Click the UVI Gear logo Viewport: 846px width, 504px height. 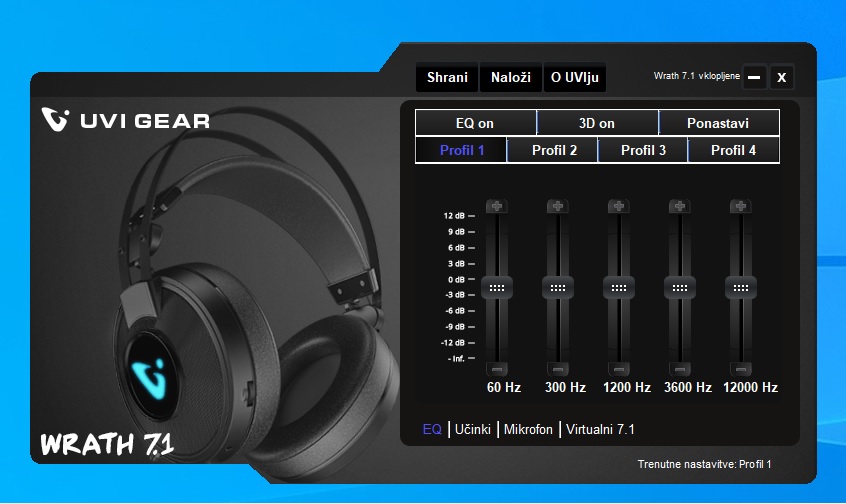click(125, 119)
